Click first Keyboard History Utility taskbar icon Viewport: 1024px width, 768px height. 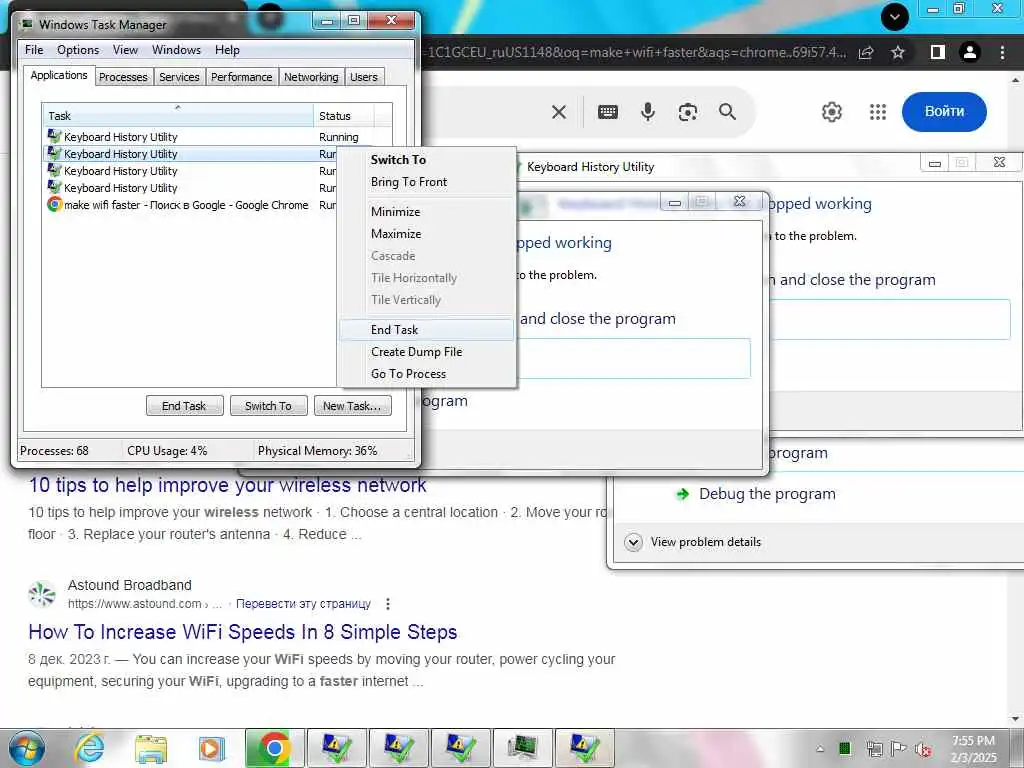[337, 748]
